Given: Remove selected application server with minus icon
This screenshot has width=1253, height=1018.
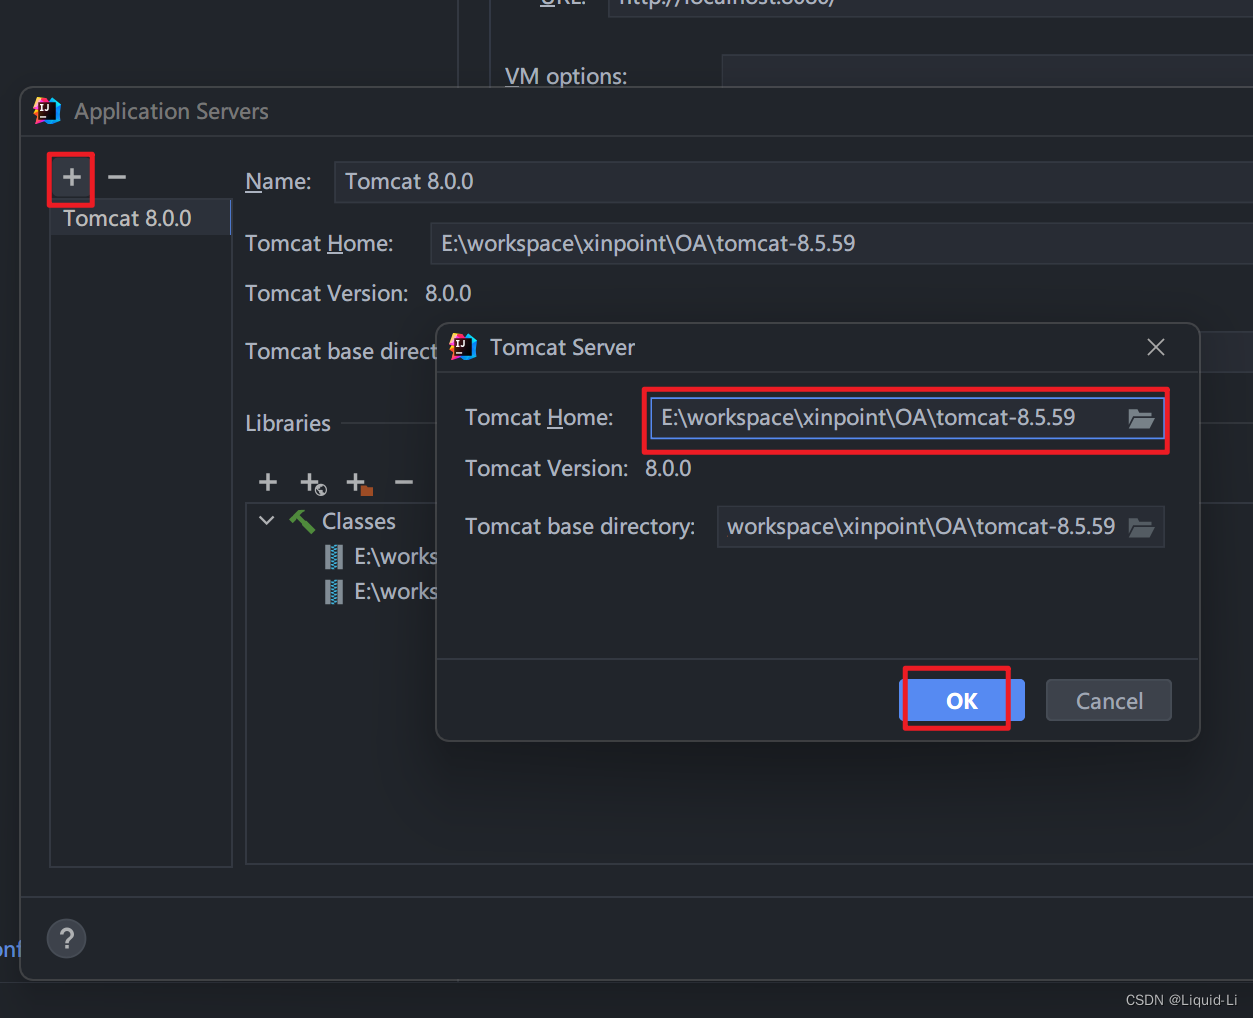Looking at the screenshot, I should (117, 178).
